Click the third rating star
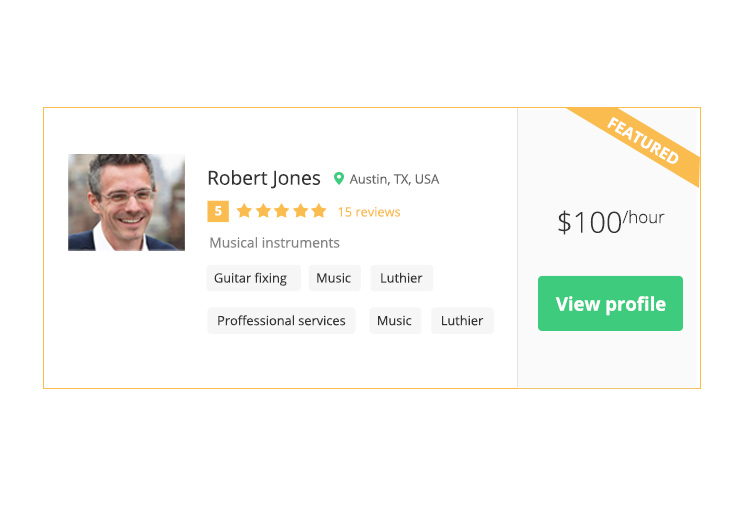 tap(281, 211)
